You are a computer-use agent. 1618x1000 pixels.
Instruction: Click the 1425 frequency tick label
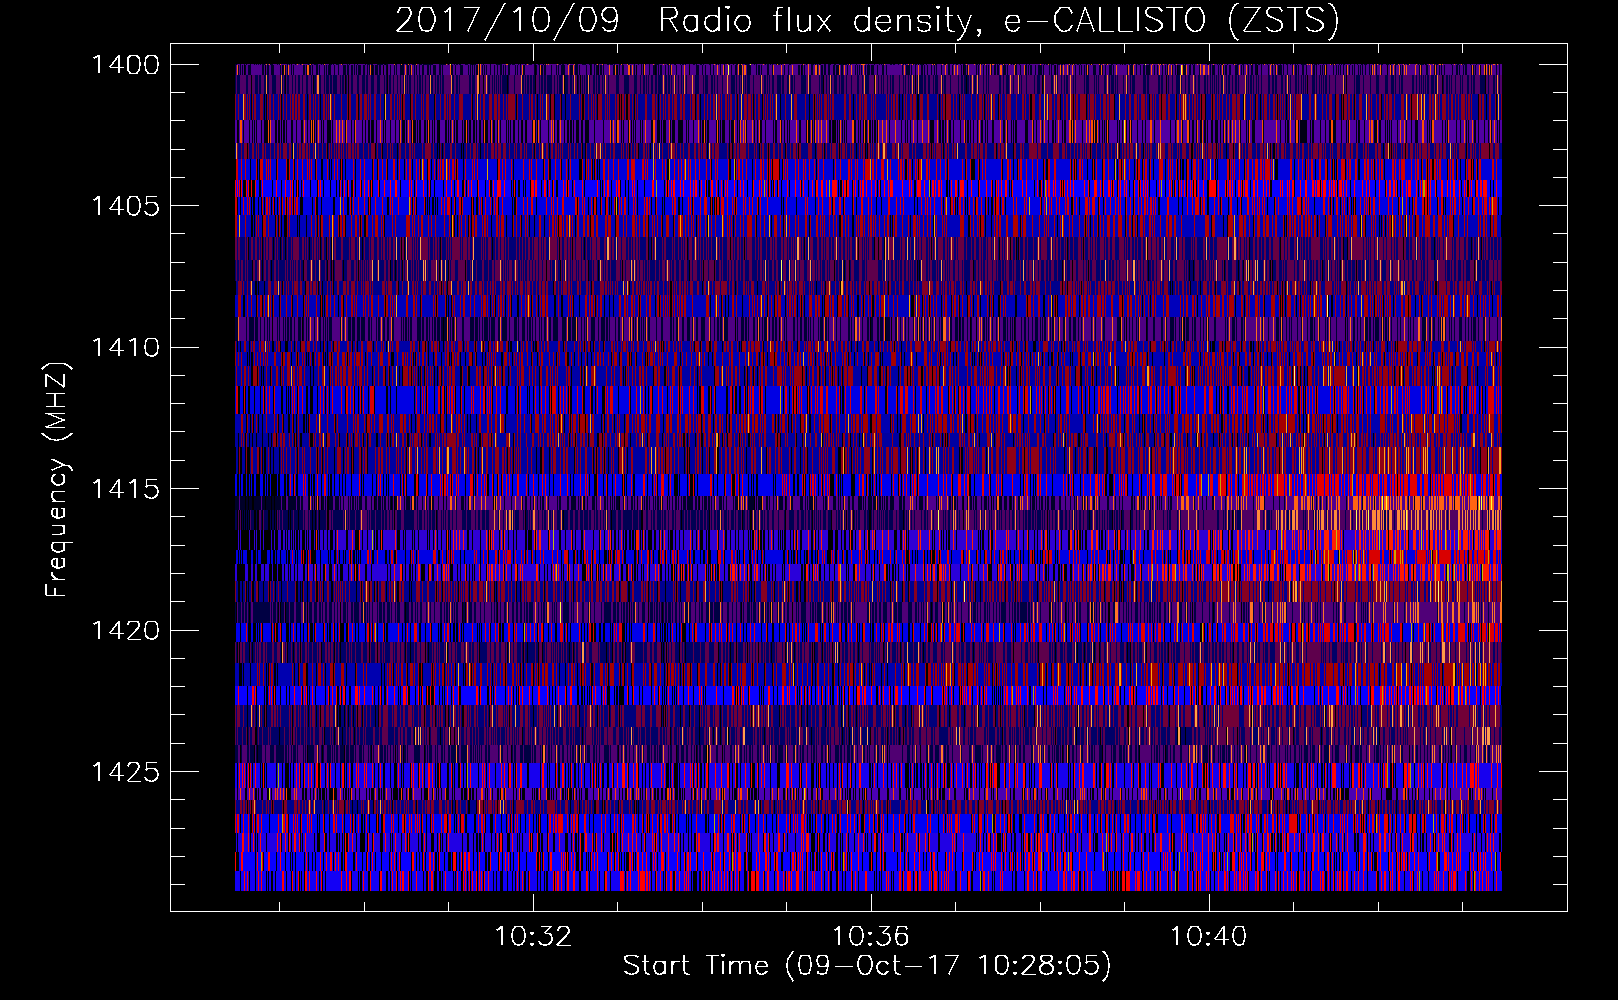125,772
